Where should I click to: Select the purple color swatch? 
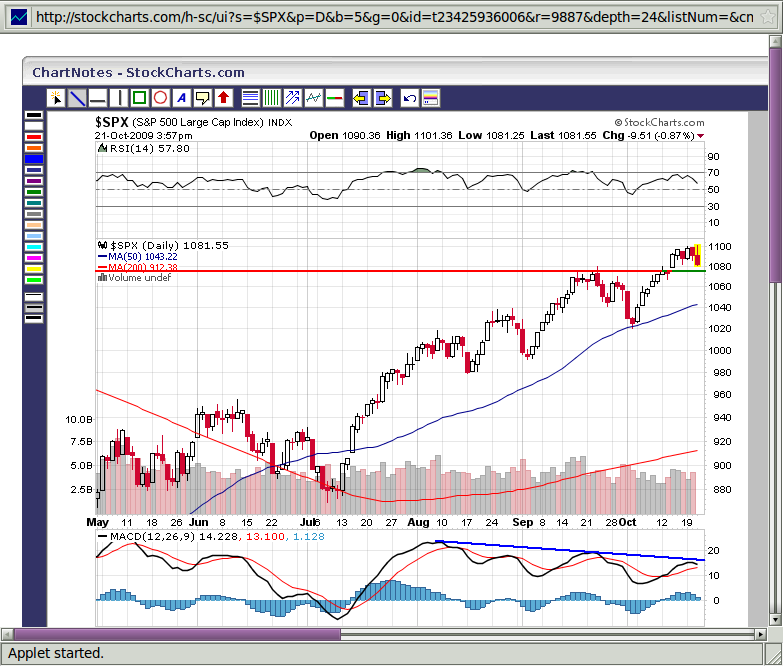click(x=34, y=181)
